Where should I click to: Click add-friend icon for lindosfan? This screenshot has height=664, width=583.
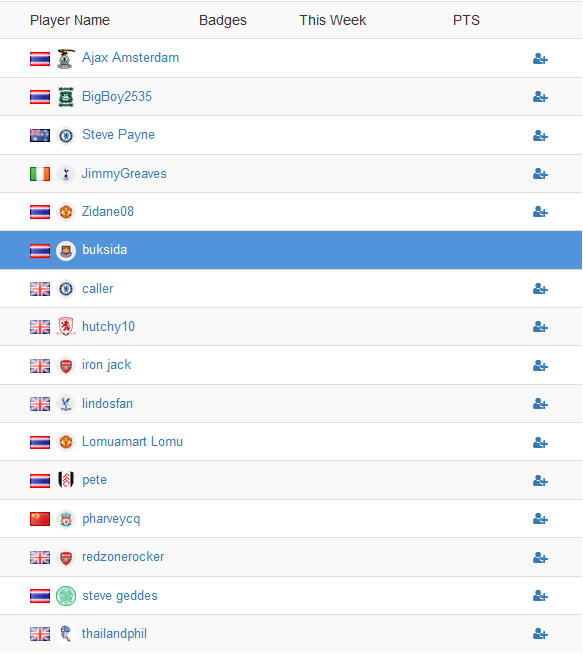pos(540,404)
